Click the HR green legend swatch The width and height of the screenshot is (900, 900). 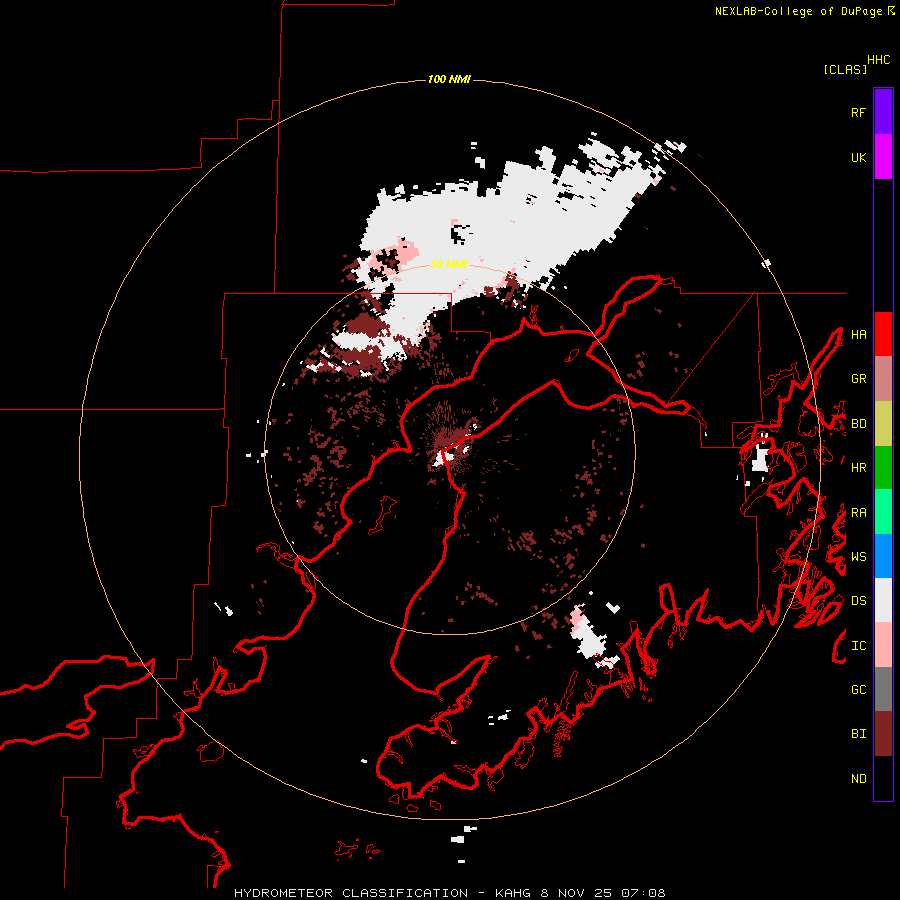click(883, 468)
